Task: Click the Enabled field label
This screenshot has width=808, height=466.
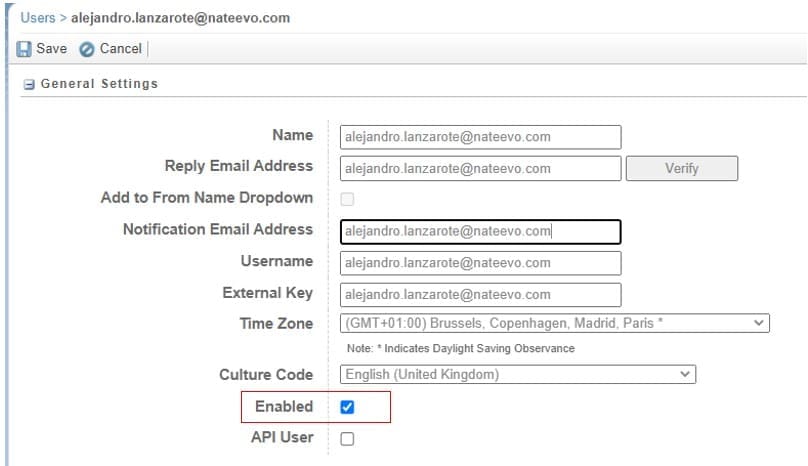Action: 283,407
